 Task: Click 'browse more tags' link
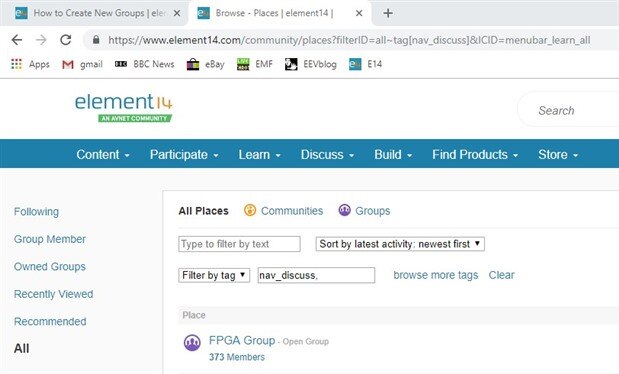[x=436, y=275]
